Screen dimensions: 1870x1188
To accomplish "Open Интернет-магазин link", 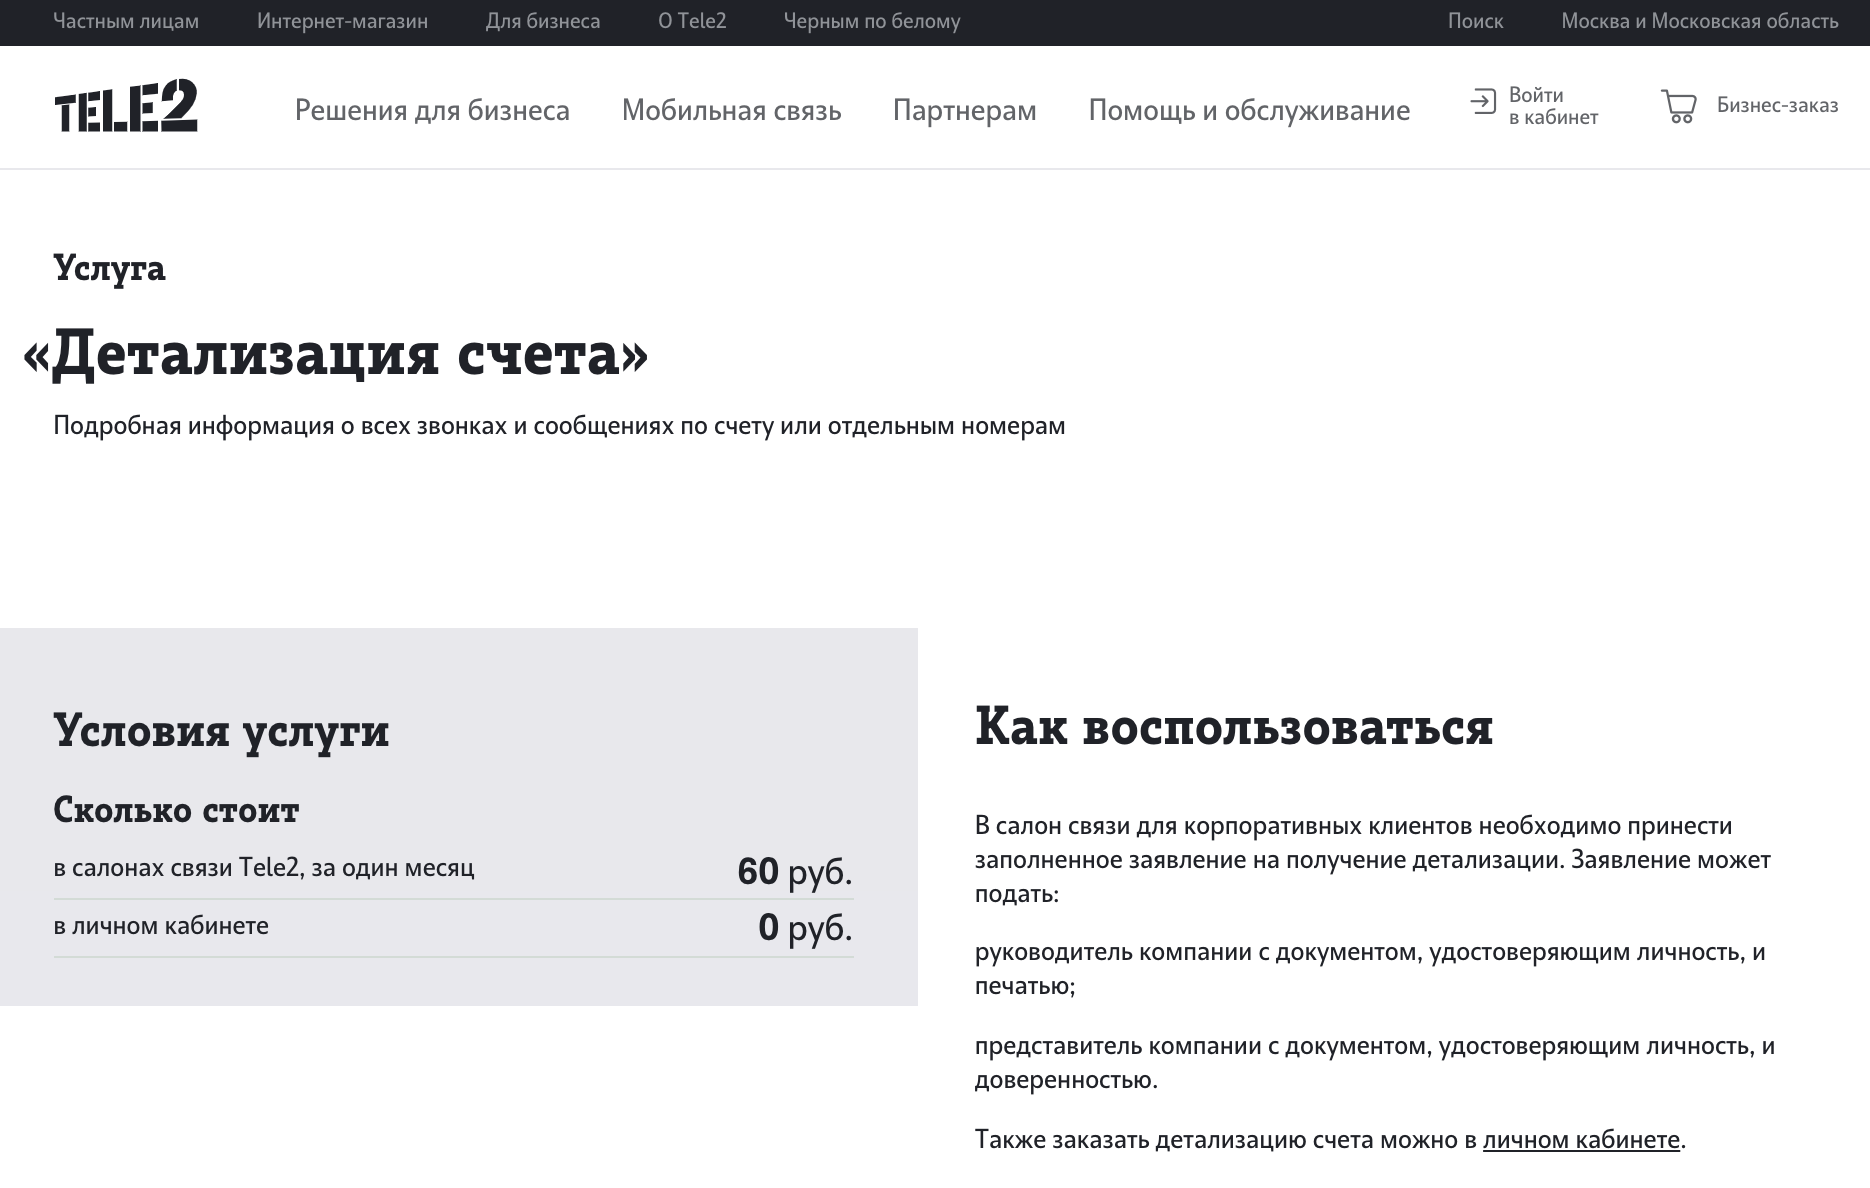I will 342,21.
